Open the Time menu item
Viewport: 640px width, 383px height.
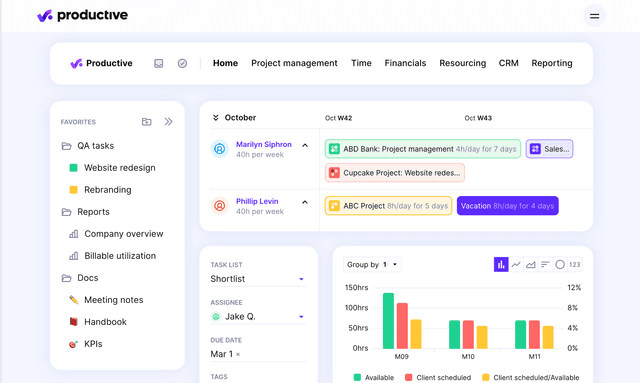(361, 63)
